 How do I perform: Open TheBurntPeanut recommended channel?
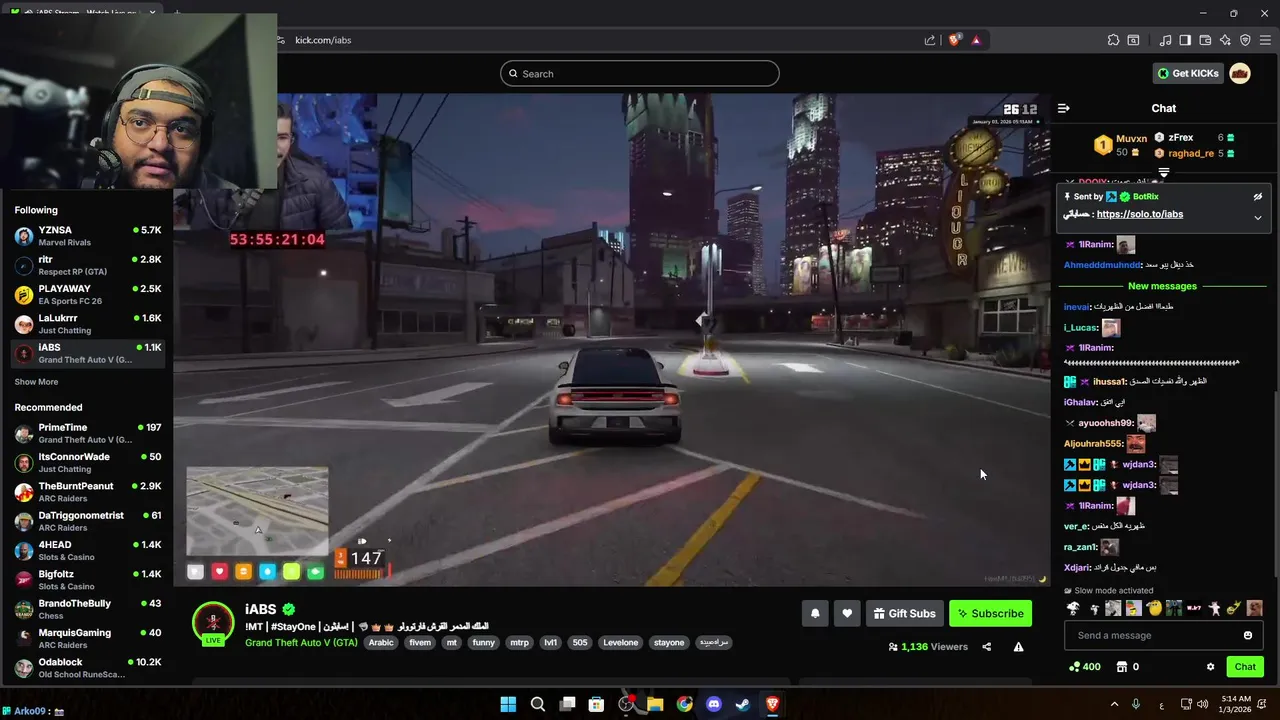point(88,492)
